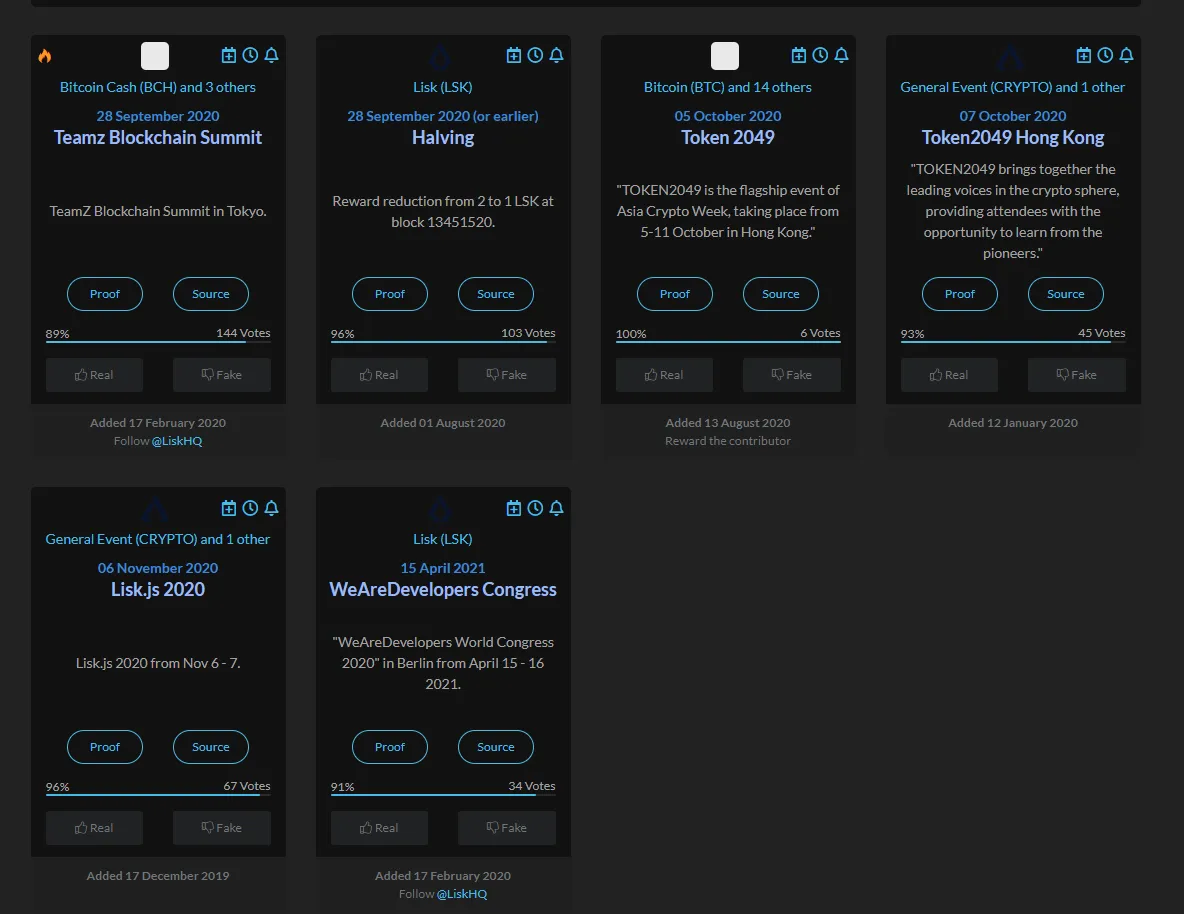The width and height of the screenshot is (1184, 914).
Task: Open the Lisk (LSK) link on Halving card
Action: pyautogui.click(x=442, y=87)
